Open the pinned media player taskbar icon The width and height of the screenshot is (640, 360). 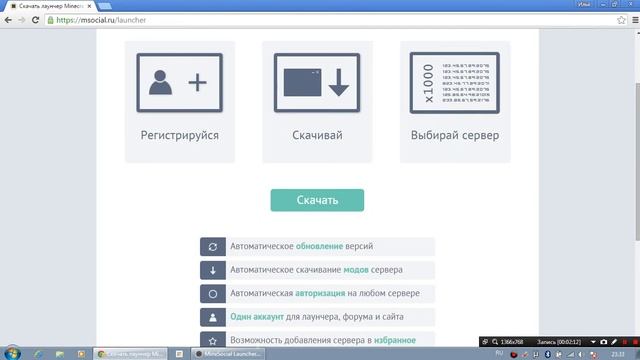pyautogui.click(x=81, y=354)
